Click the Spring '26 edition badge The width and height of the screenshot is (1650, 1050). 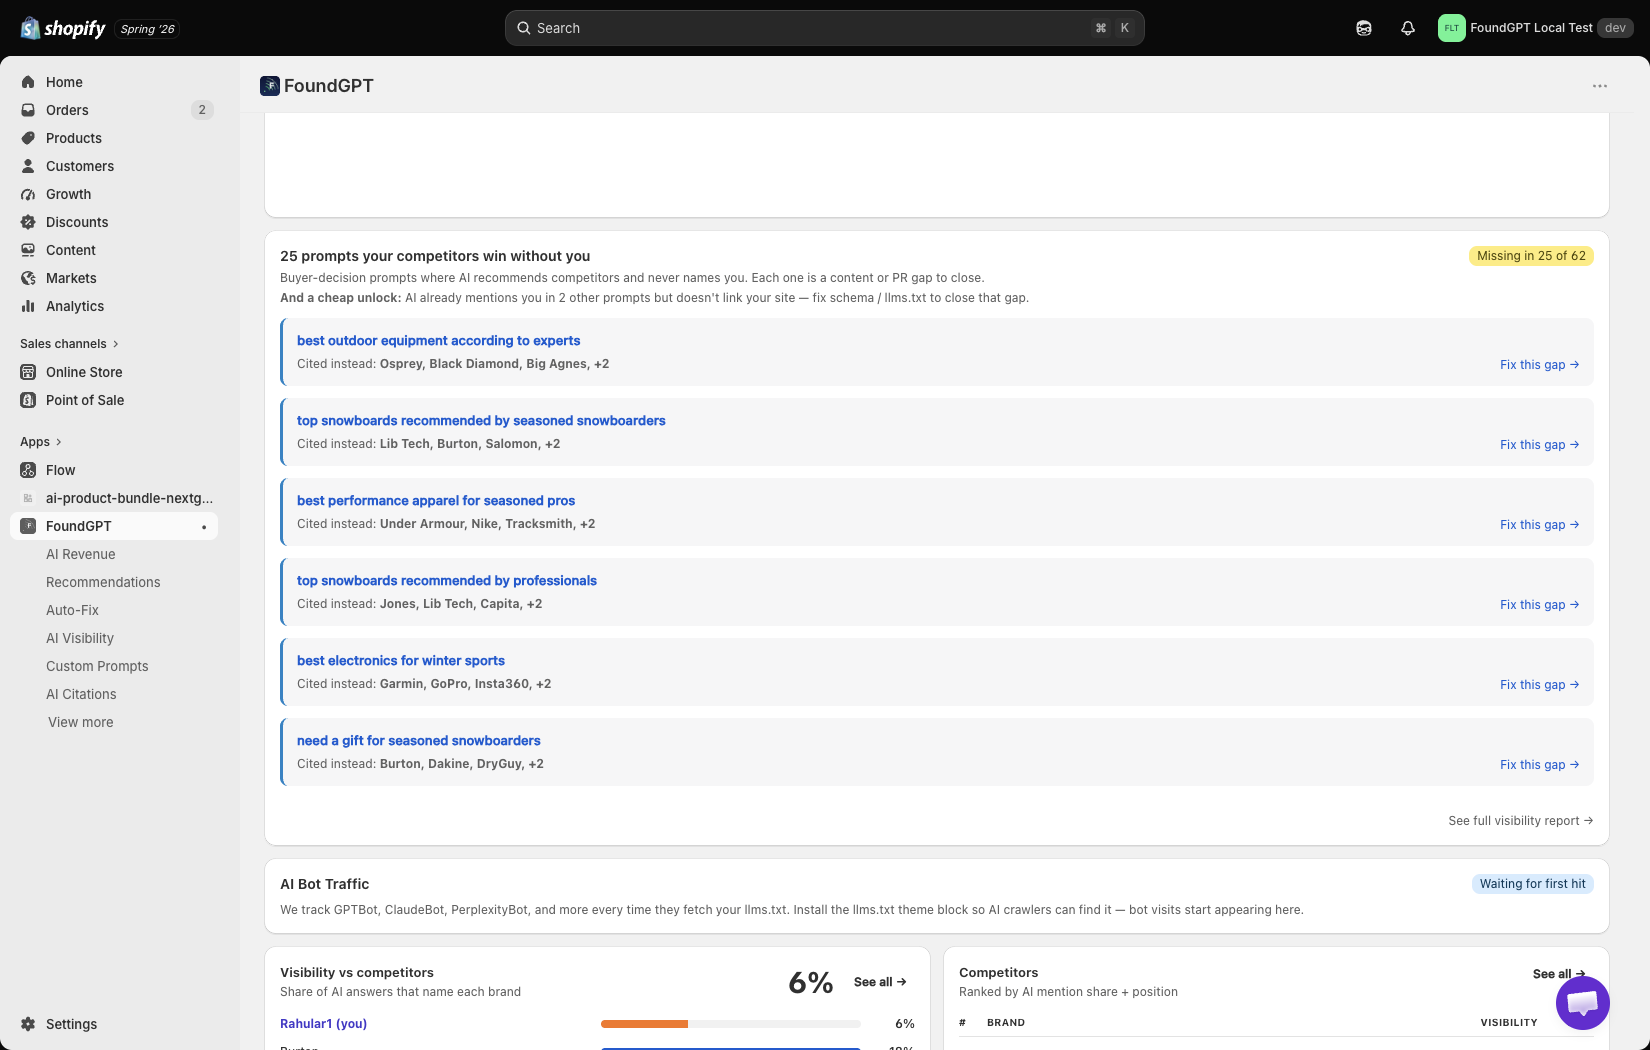click(x=147, y=29)
